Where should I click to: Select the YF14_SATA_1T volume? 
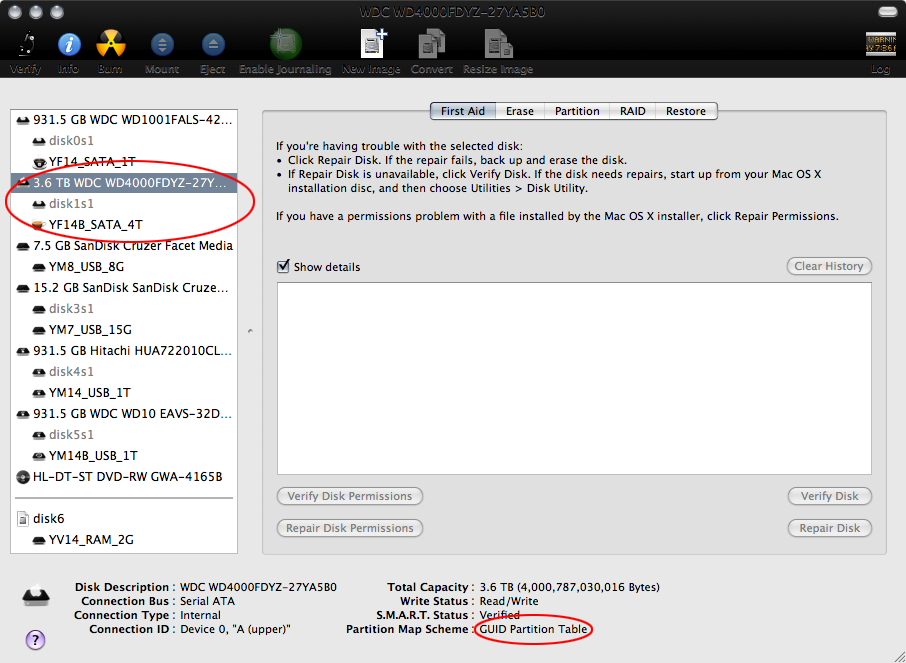(x=124, y=161)
